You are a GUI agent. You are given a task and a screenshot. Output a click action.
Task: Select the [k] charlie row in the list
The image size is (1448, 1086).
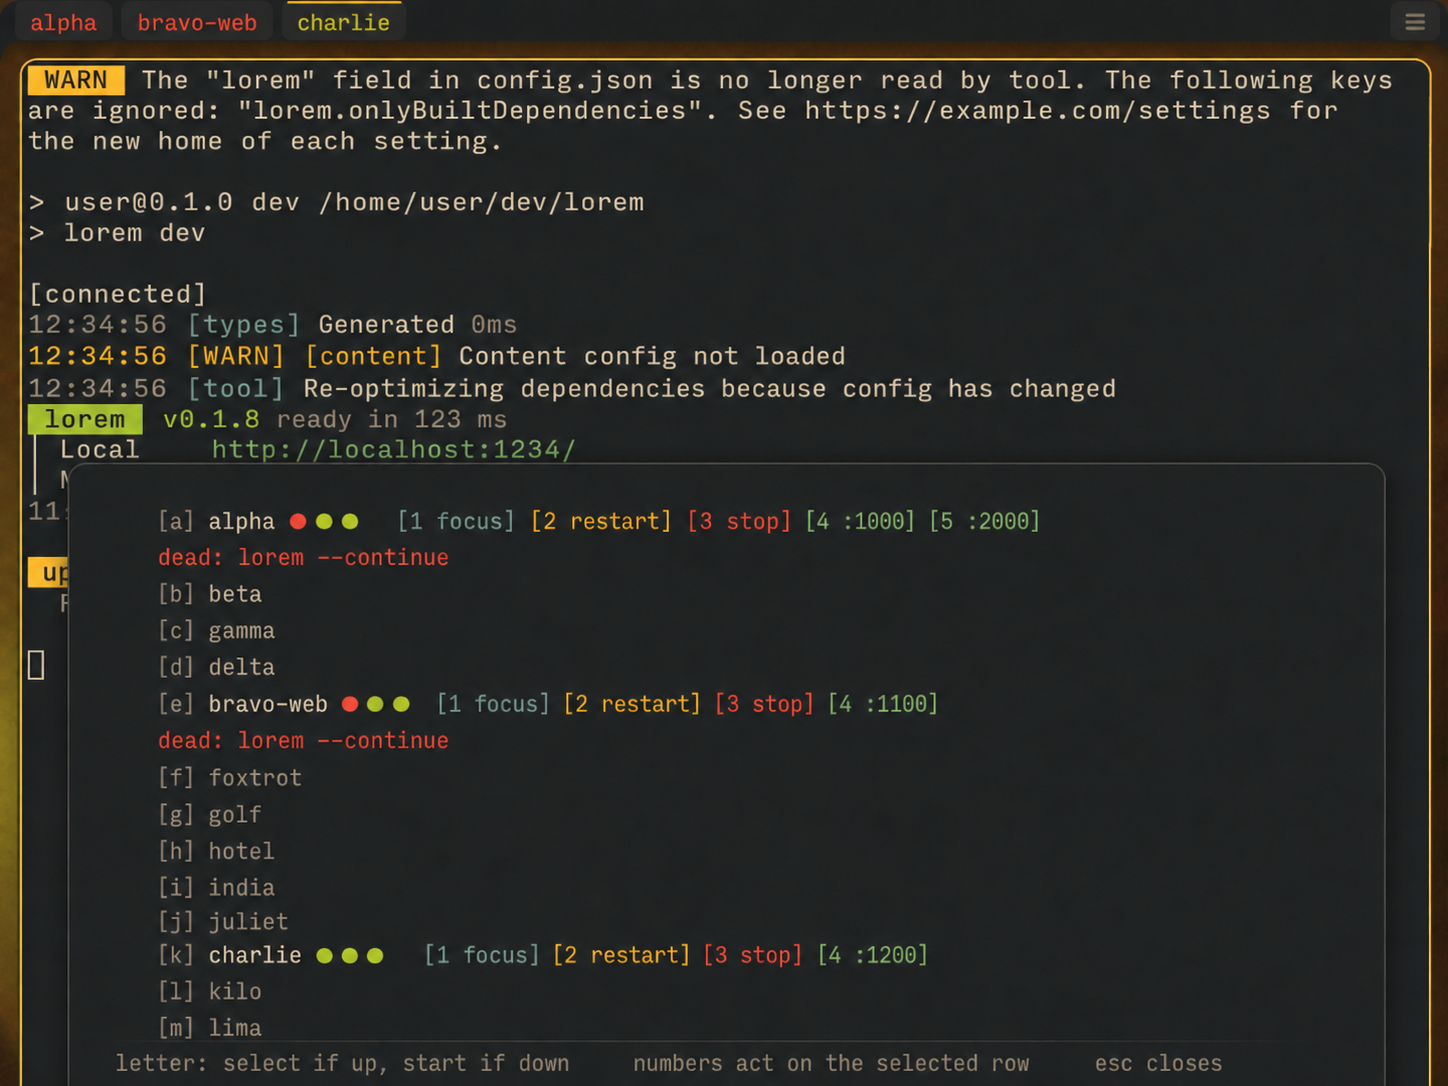tap(230, 955)
